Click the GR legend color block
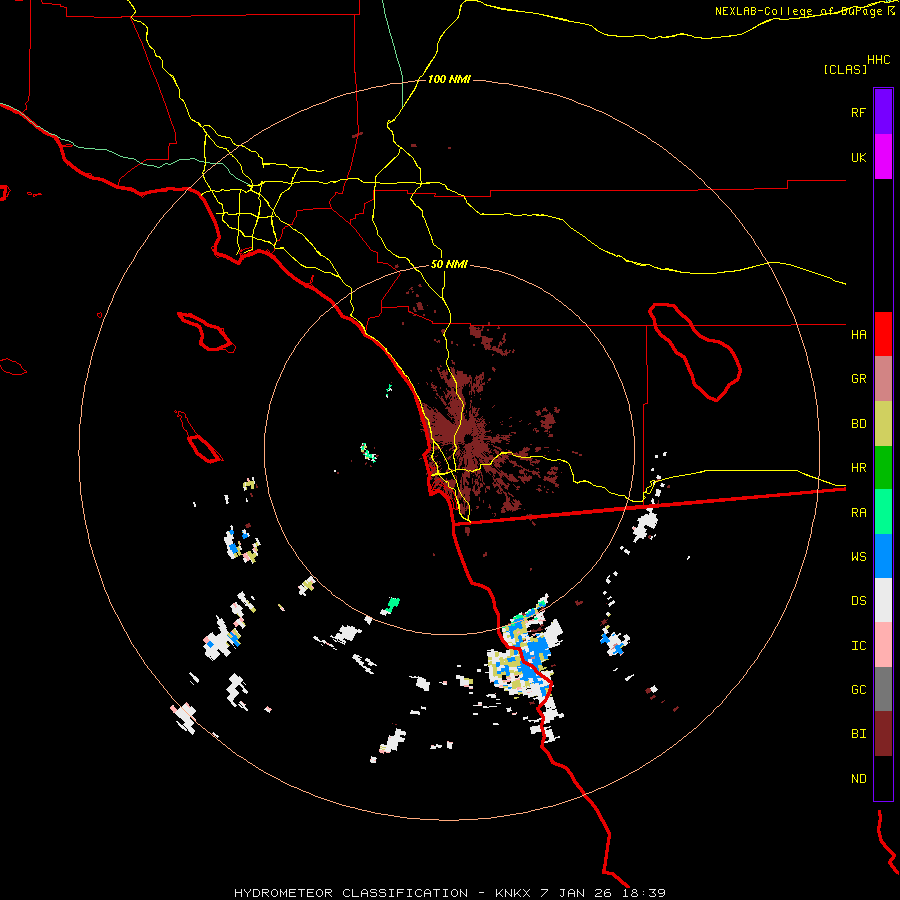The image size is (900, 900). coord(883,379)
